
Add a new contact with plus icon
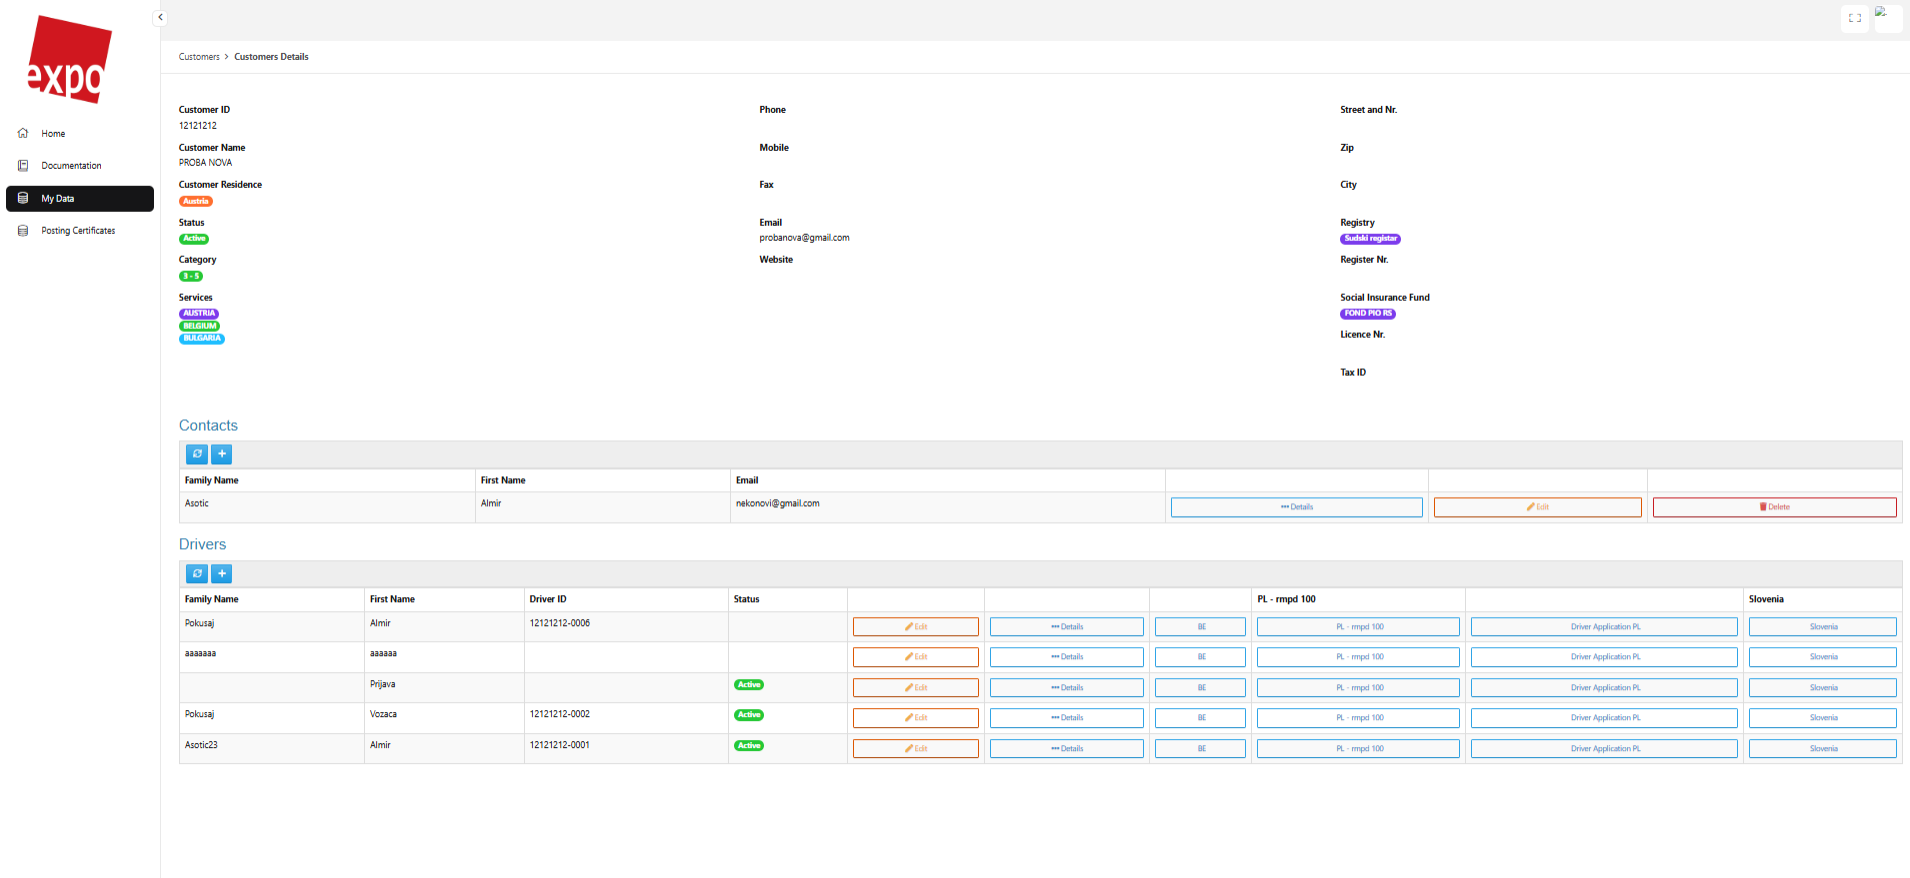(x=222, y=454)
